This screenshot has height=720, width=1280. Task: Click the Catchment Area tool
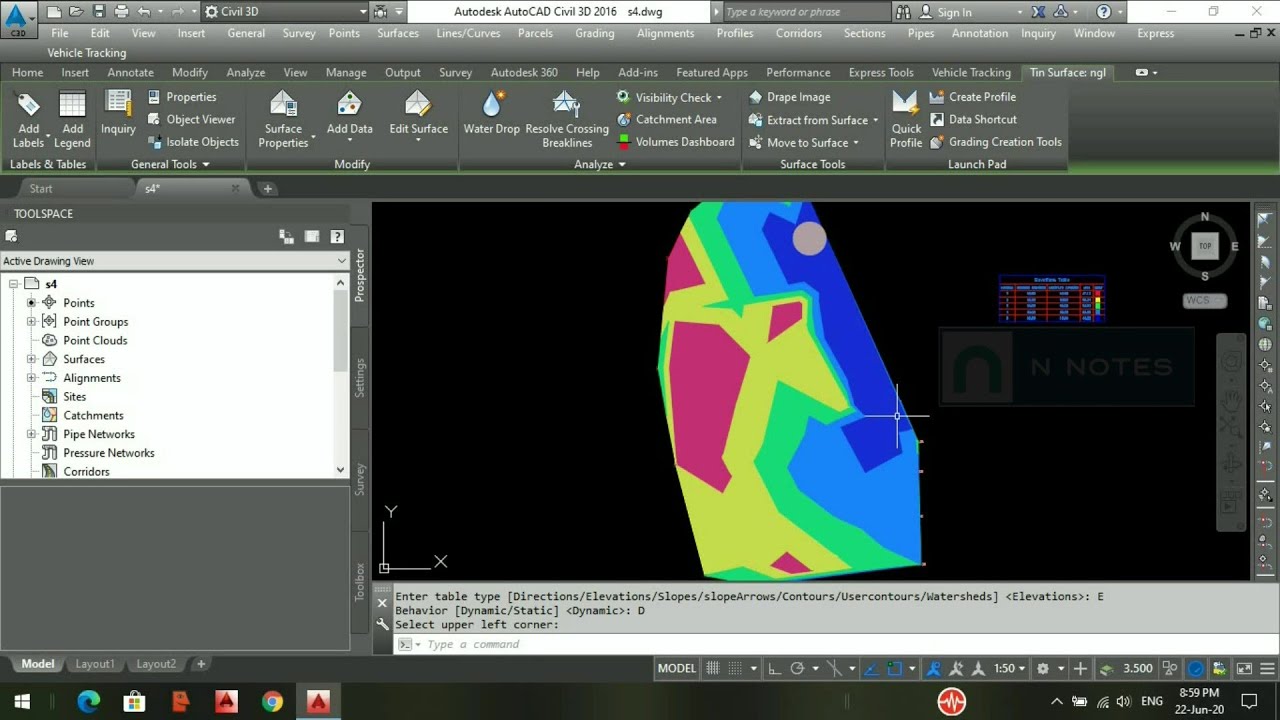tap(666, 119)
